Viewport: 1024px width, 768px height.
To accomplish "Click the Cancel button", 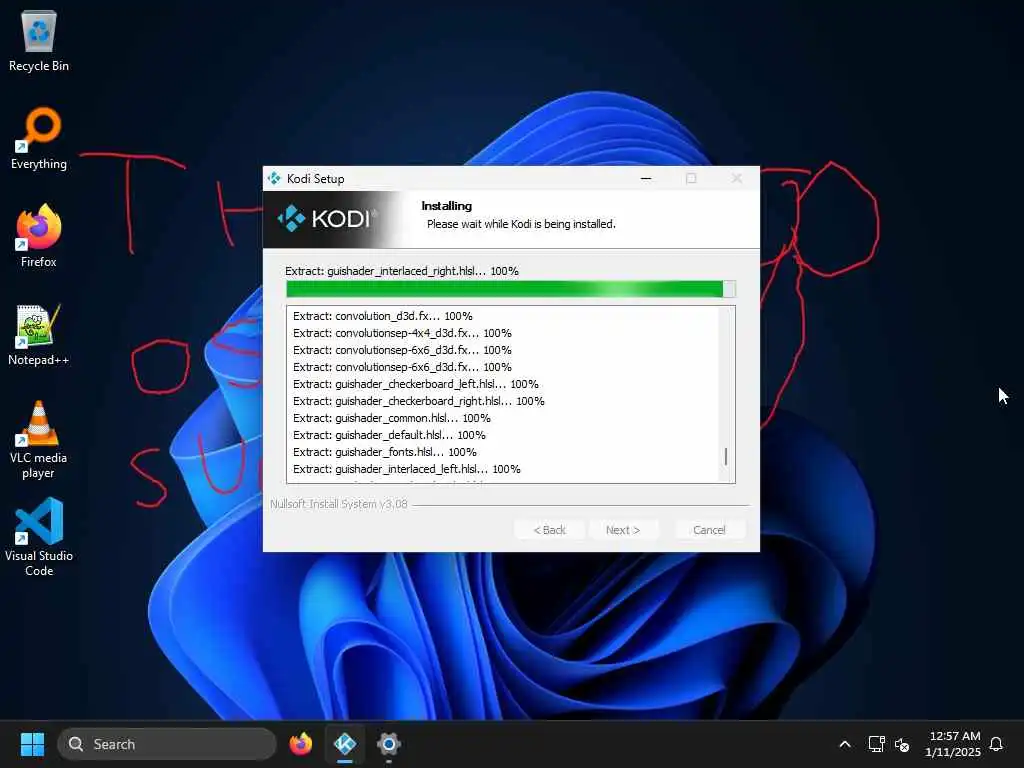I will point(709,530).
